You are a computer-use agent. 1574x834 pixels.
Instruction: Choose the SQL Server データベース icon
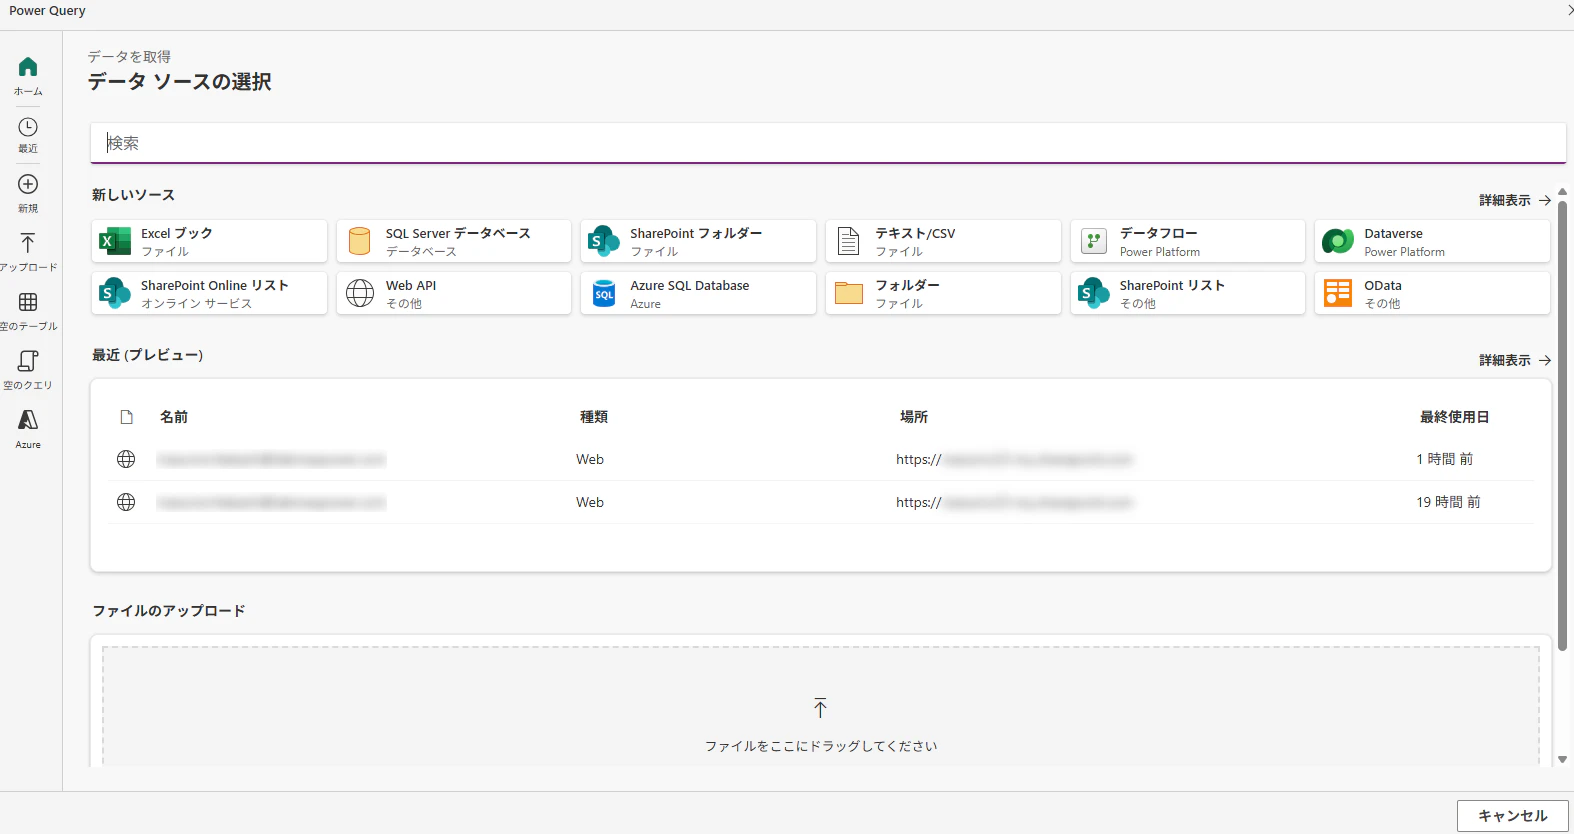tap(360, 241)
